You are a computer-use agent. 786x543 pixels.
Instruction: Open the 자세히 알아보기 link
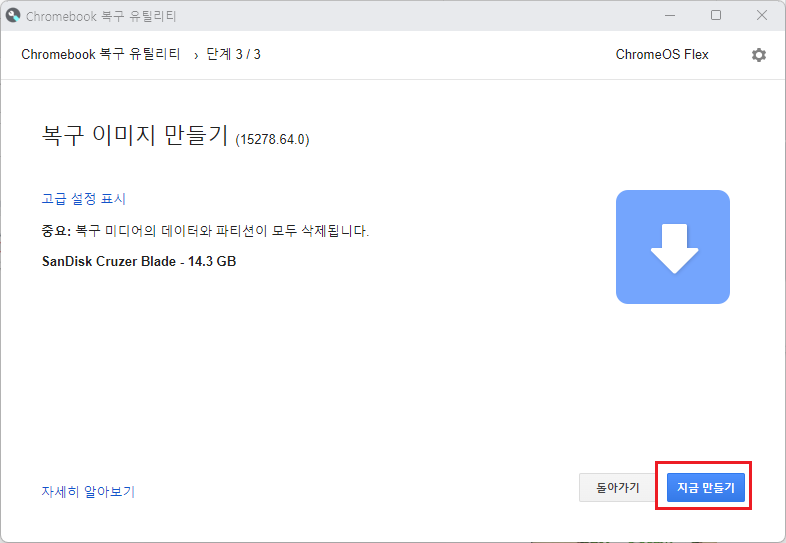(x=88, y=491)
